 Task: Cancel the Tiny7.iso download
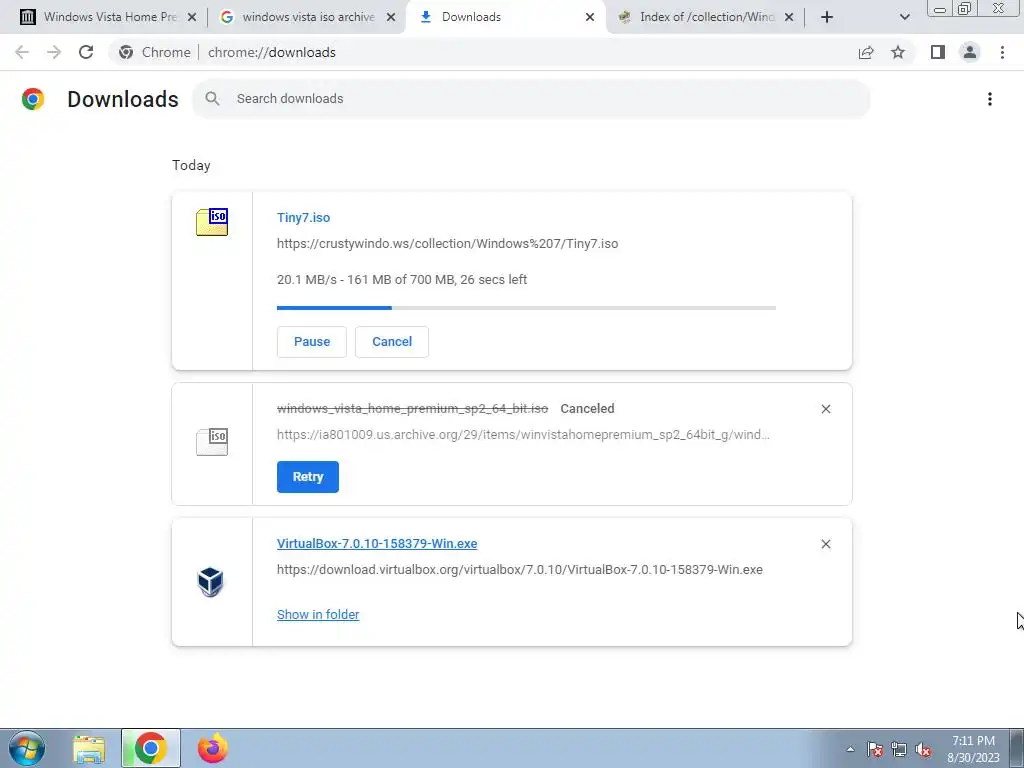[x=392, y=342]
